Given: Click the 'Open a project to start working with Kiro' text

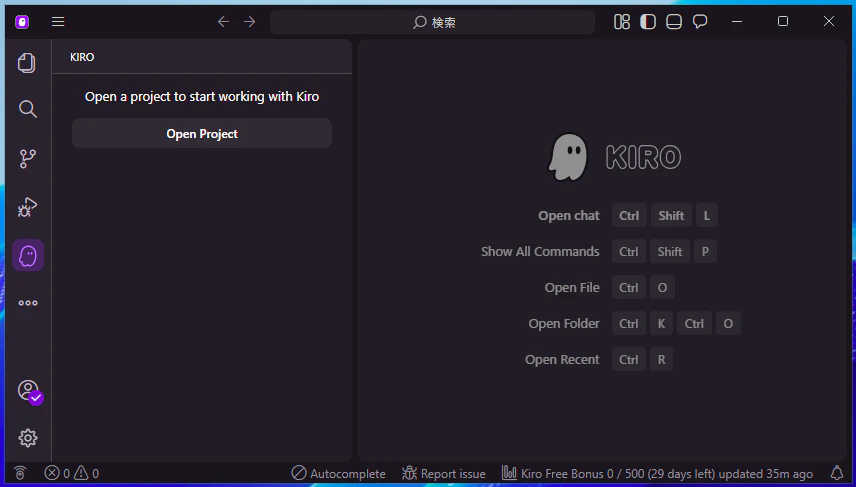Looking at the screenshot, I should [202, 97].
